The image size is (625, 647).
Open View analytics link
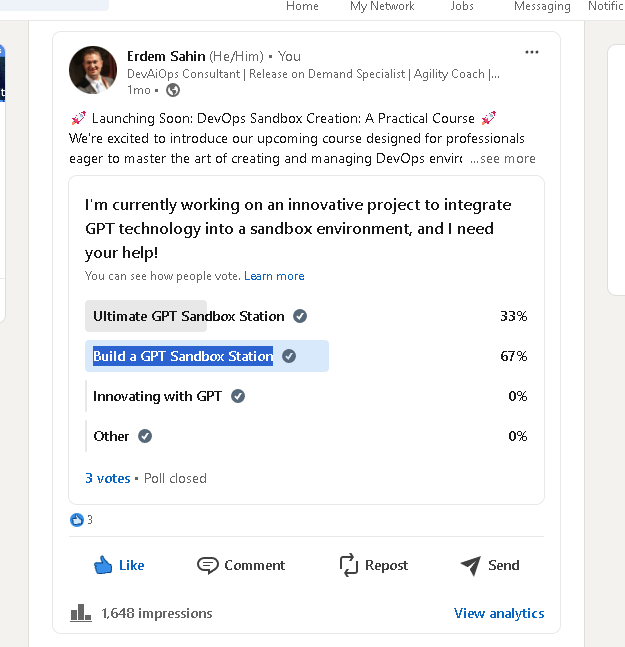point(499,613)
